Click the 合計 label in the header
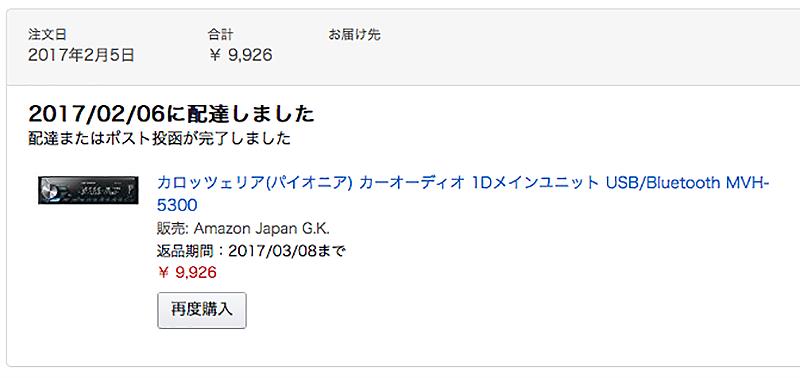Image resolution: width=800 pixels, height=378 pixels. click(x=220, y=35)
